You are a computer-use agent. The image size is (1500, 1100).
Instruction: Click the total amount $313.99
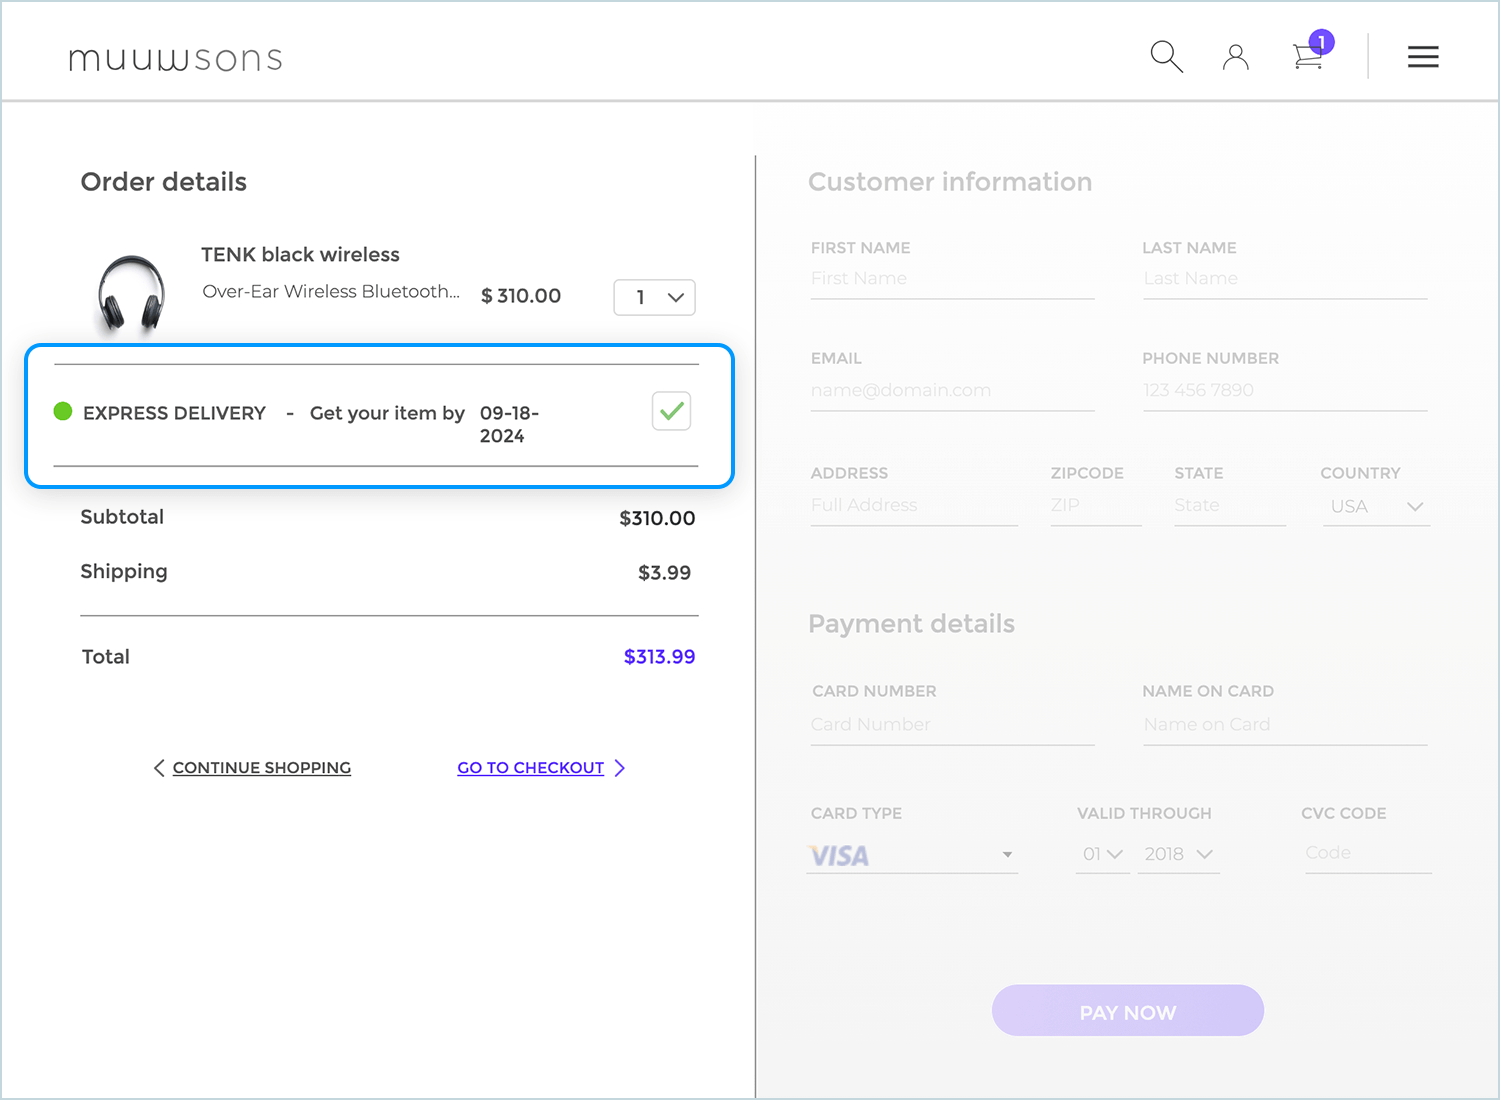(x=659, y=657)
